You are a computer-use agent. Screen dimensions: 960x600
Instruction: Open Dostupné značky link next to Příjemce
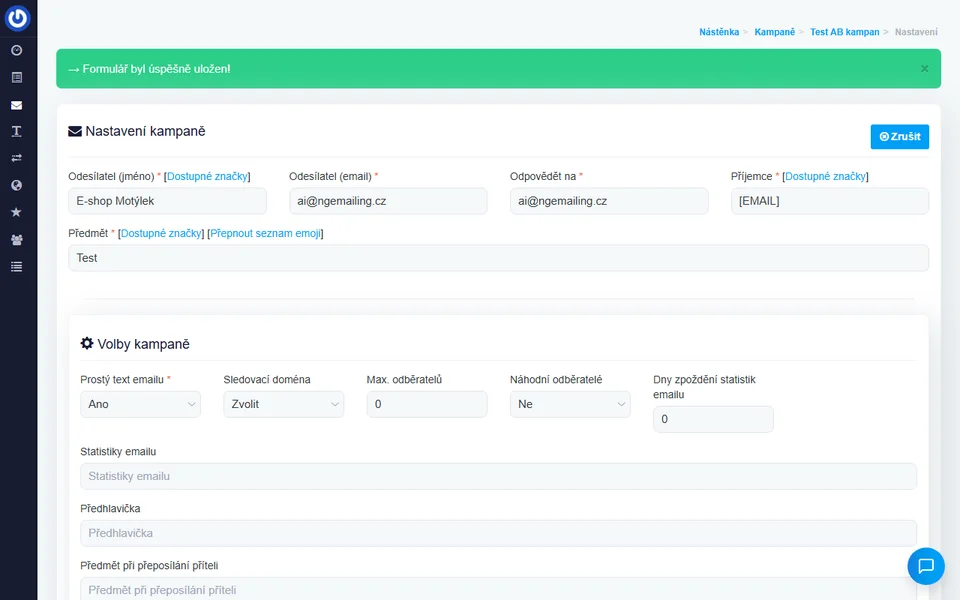point(825,176)
